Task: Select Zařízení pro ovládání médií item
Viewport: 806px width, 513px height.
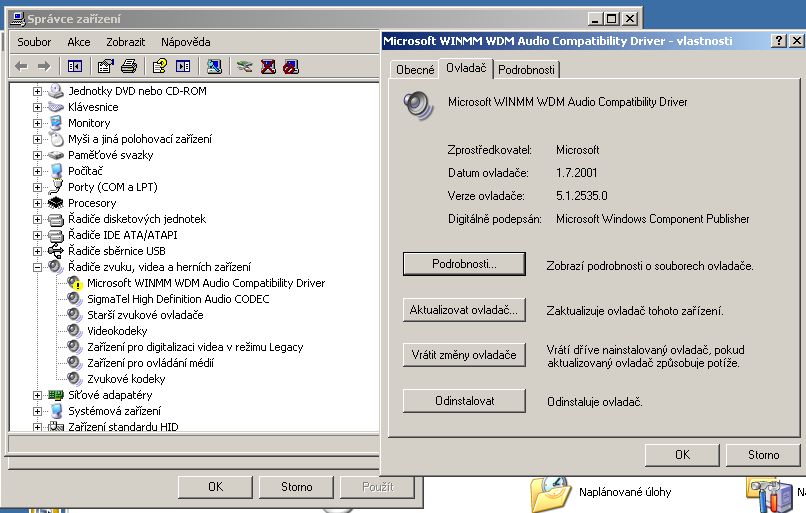Action: click(x=150, y=363)
